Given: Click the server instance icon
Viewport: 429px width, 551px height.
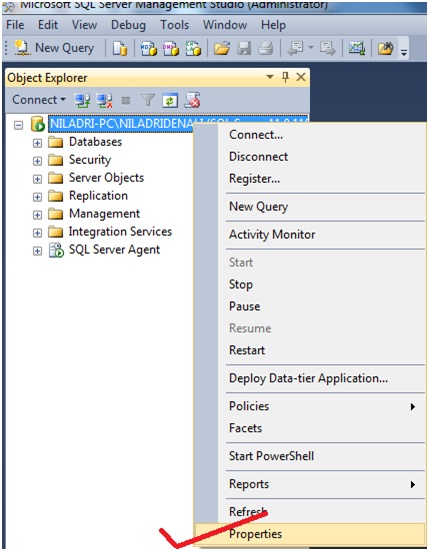Looking at the screenshot, I should pyautogui.click(x=38, y=124).
